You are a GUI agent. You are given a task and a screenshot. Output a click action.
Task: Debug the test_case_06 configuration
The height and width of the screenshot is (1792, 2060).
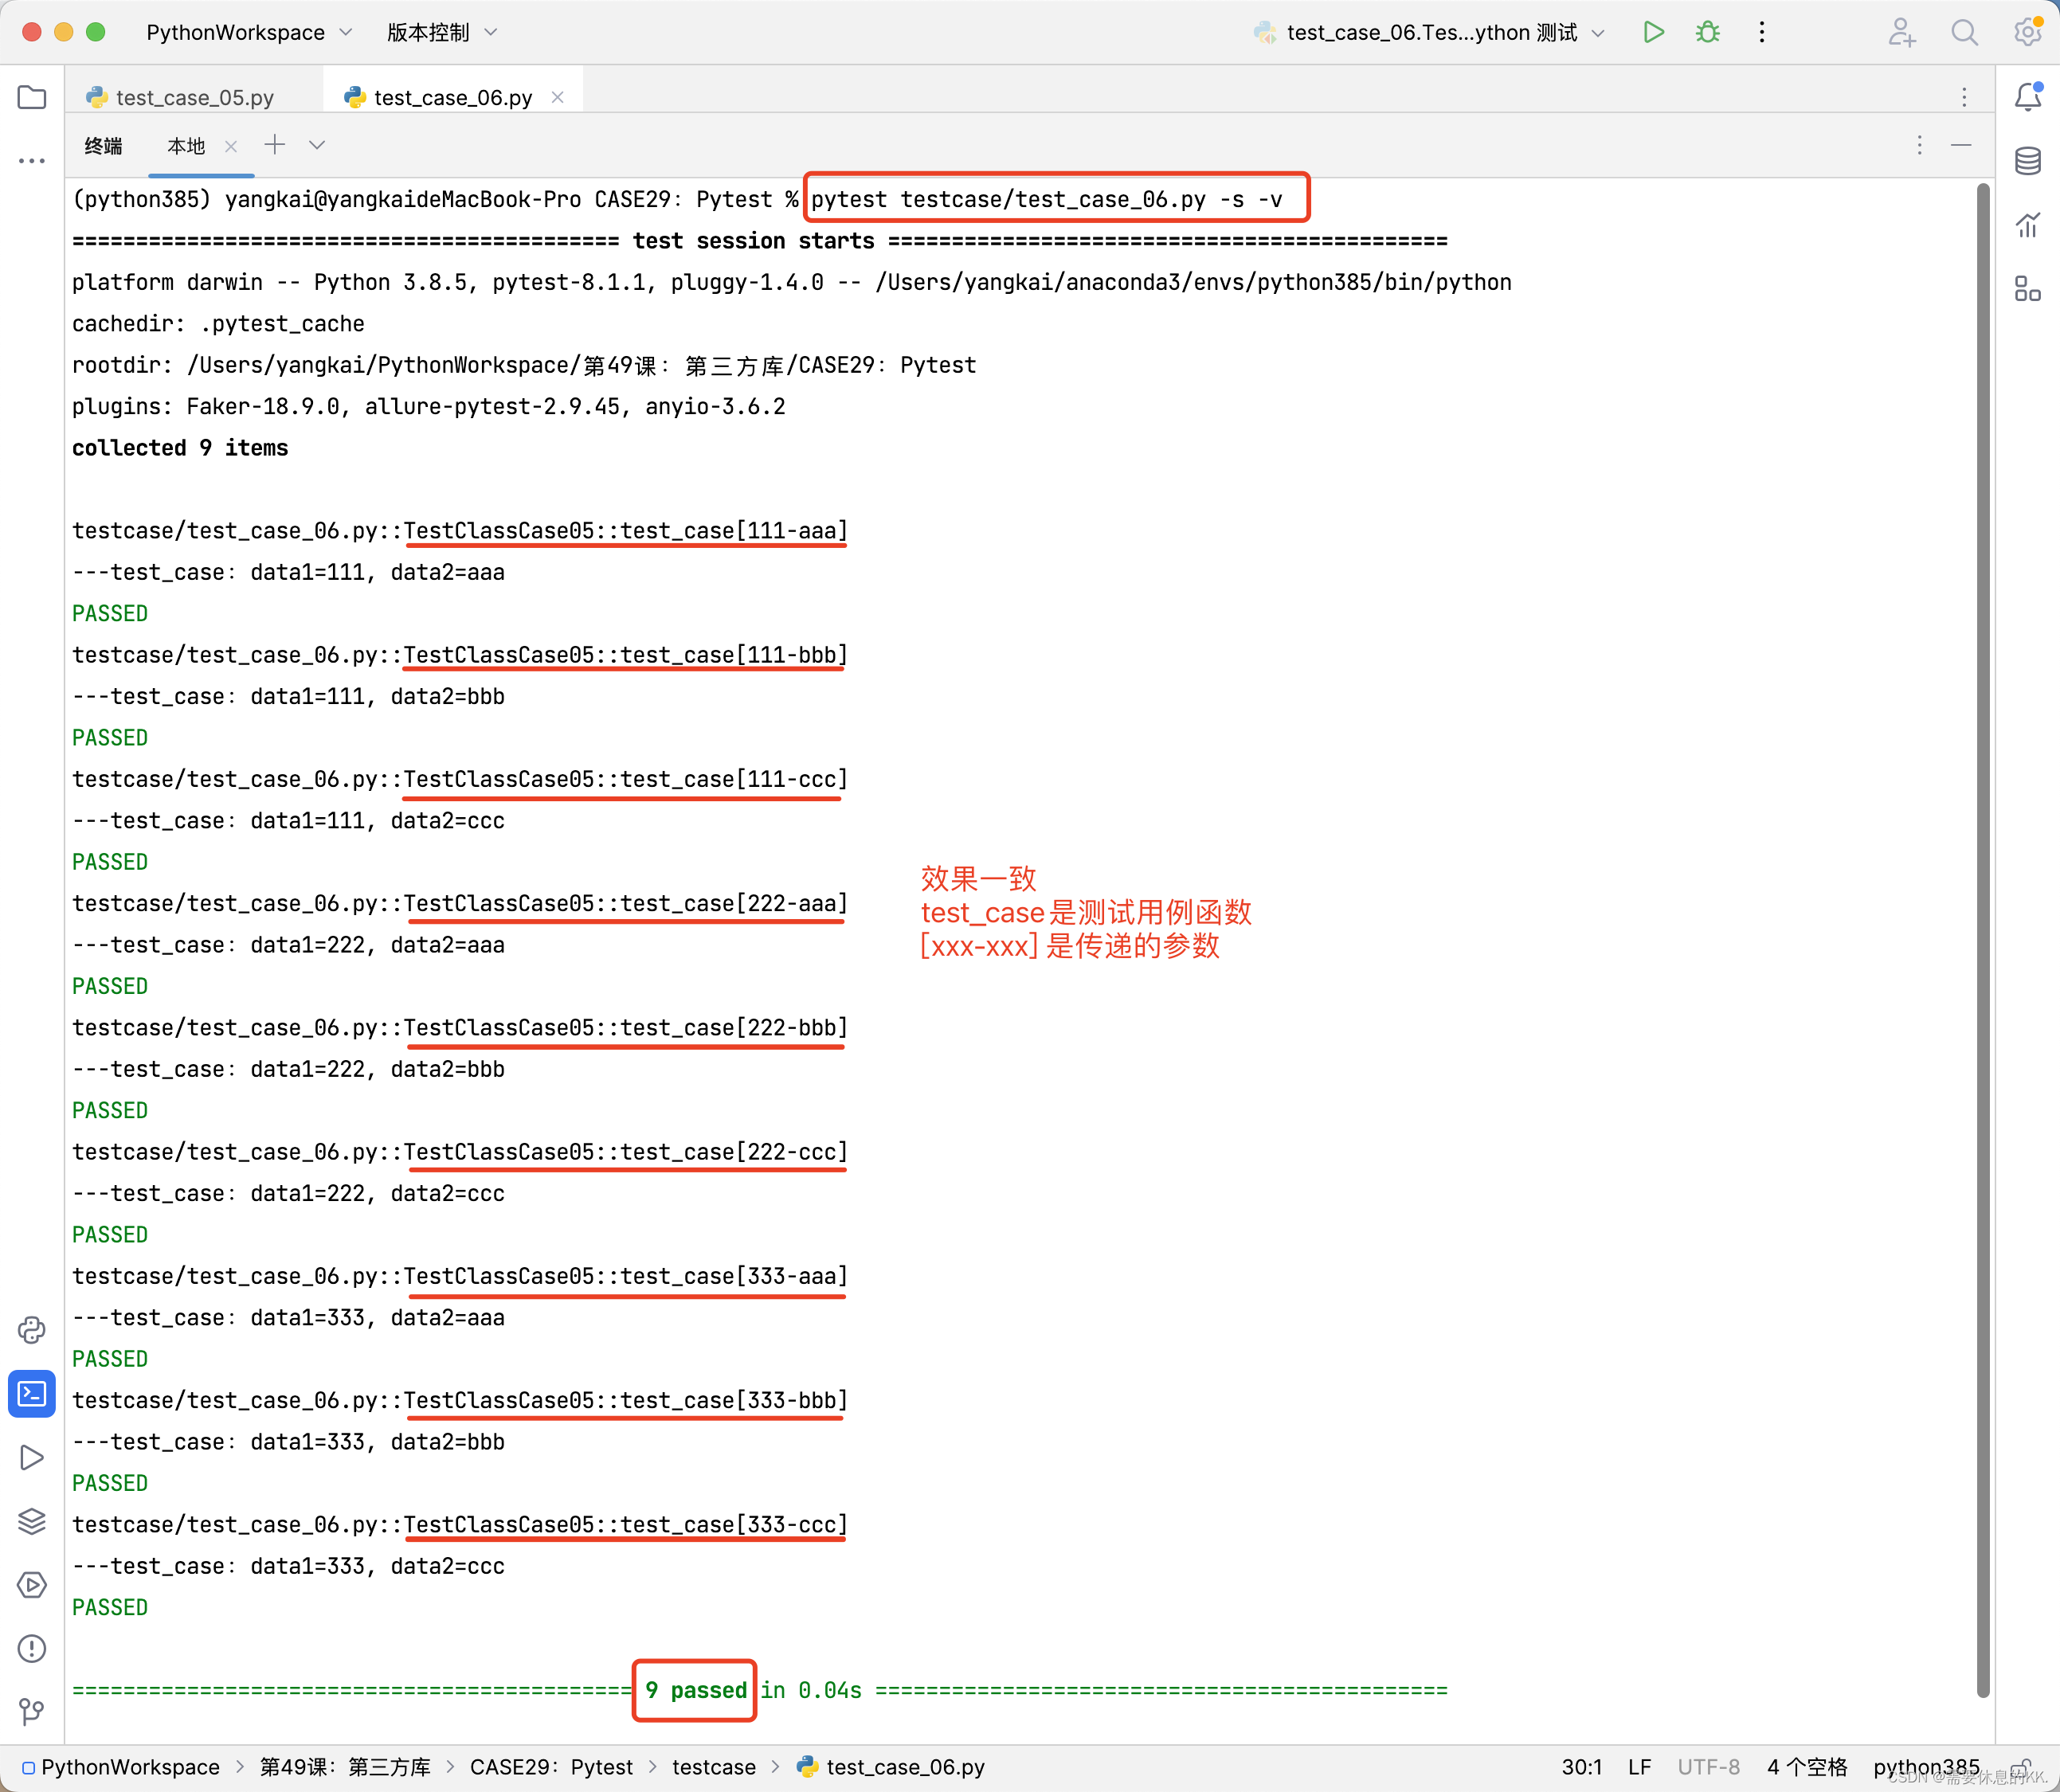1708,32
